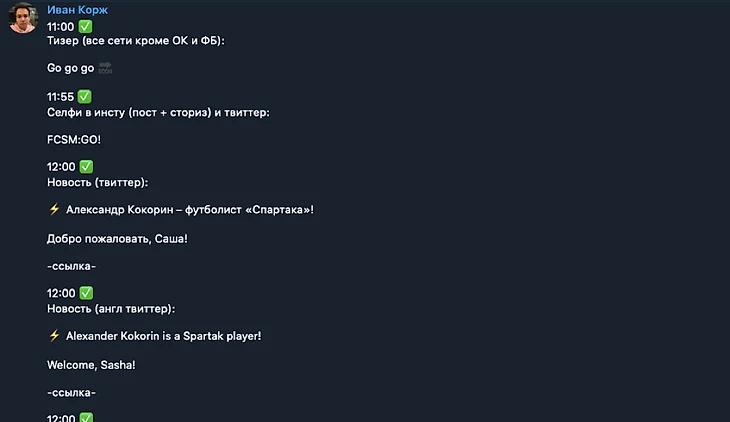Click the checkmark beside the first 12:00
Image resolution: width=730 pixels, height=422 pixels.
(86, 166)
